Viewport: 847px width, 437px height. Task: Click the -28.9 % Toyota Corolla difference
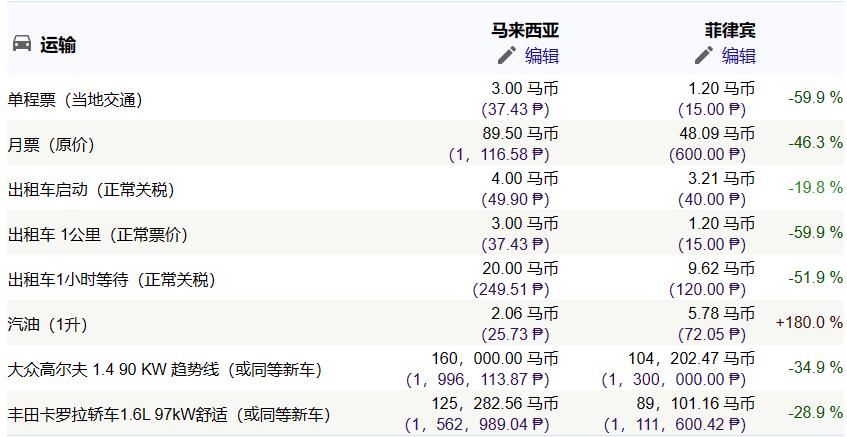815,413
